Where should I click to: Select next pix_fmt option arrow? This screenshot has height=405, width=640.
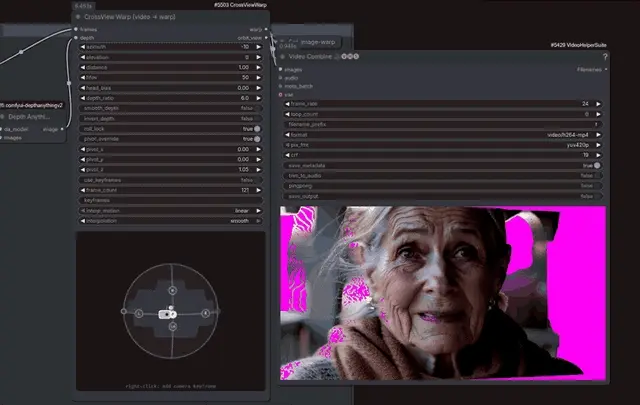point(598,145)
